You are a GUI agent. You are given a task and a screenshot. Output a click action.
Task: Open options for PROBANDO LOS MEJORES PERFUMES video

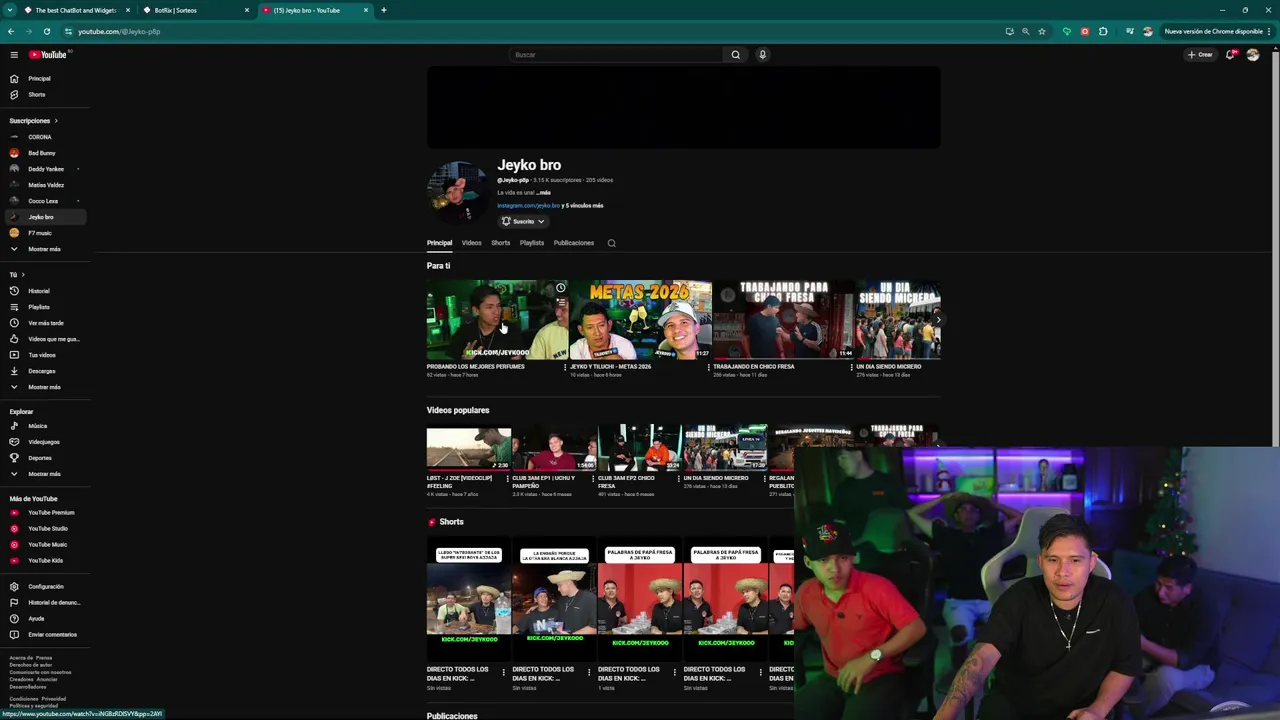pyautogui.click(x=565, y=367)
